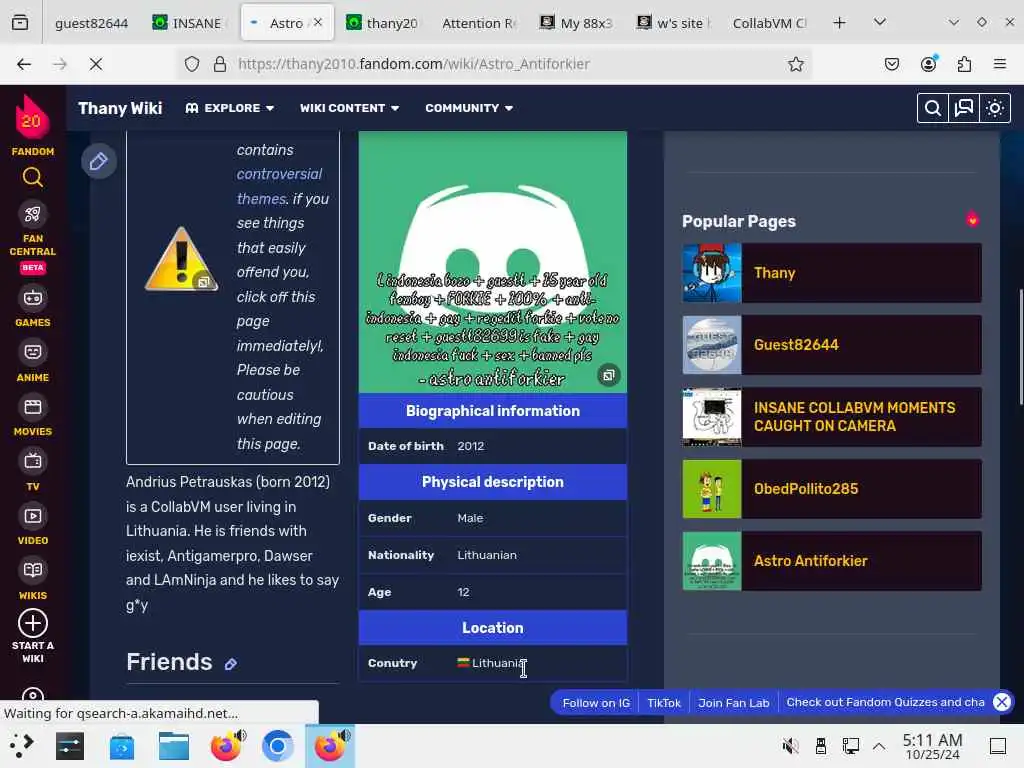Open Firefox account icon

coord(928,64)
